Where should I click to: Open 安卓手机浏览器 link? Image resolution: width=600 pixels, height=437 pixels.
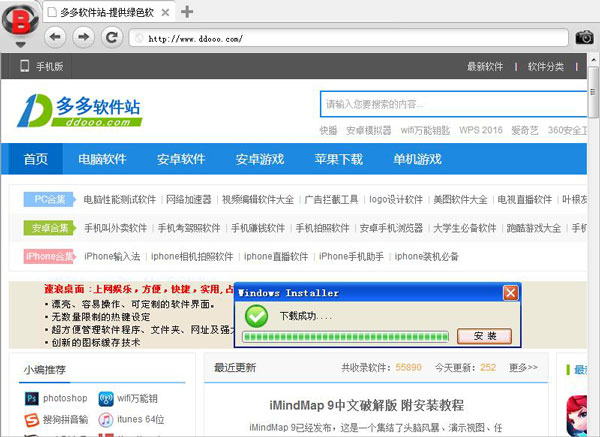[391, 228]
